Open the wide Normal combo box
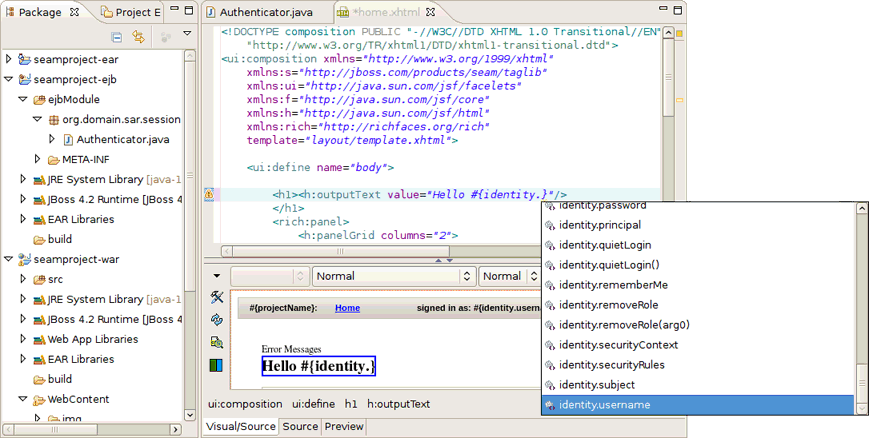The height and width of the screenshot is (438, 869). coord(393,276)
